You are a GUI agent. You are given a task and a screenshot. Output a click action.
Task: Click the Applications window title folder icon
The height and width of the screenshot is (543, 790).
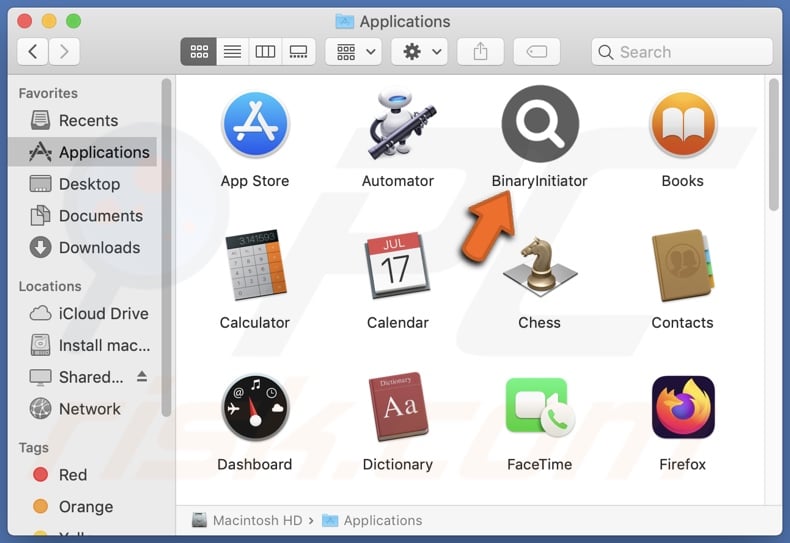click(345, 21)
